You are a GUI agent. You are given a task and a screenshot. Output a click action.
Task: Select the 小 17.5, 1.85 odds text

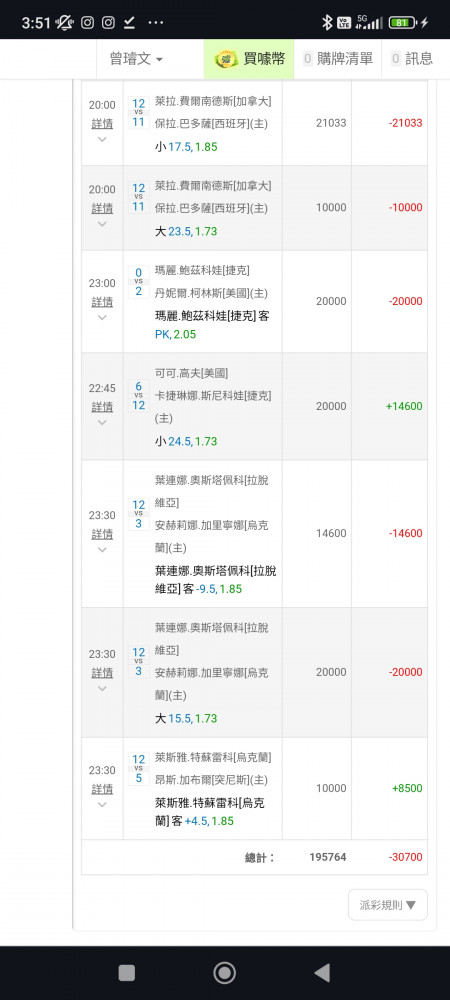186,147
